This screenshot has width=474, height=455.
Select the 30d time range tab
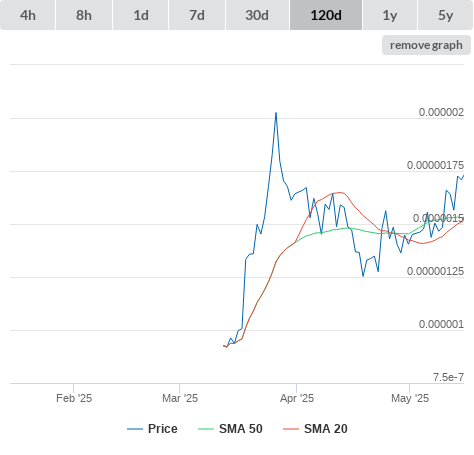click(x=257, y=15)
